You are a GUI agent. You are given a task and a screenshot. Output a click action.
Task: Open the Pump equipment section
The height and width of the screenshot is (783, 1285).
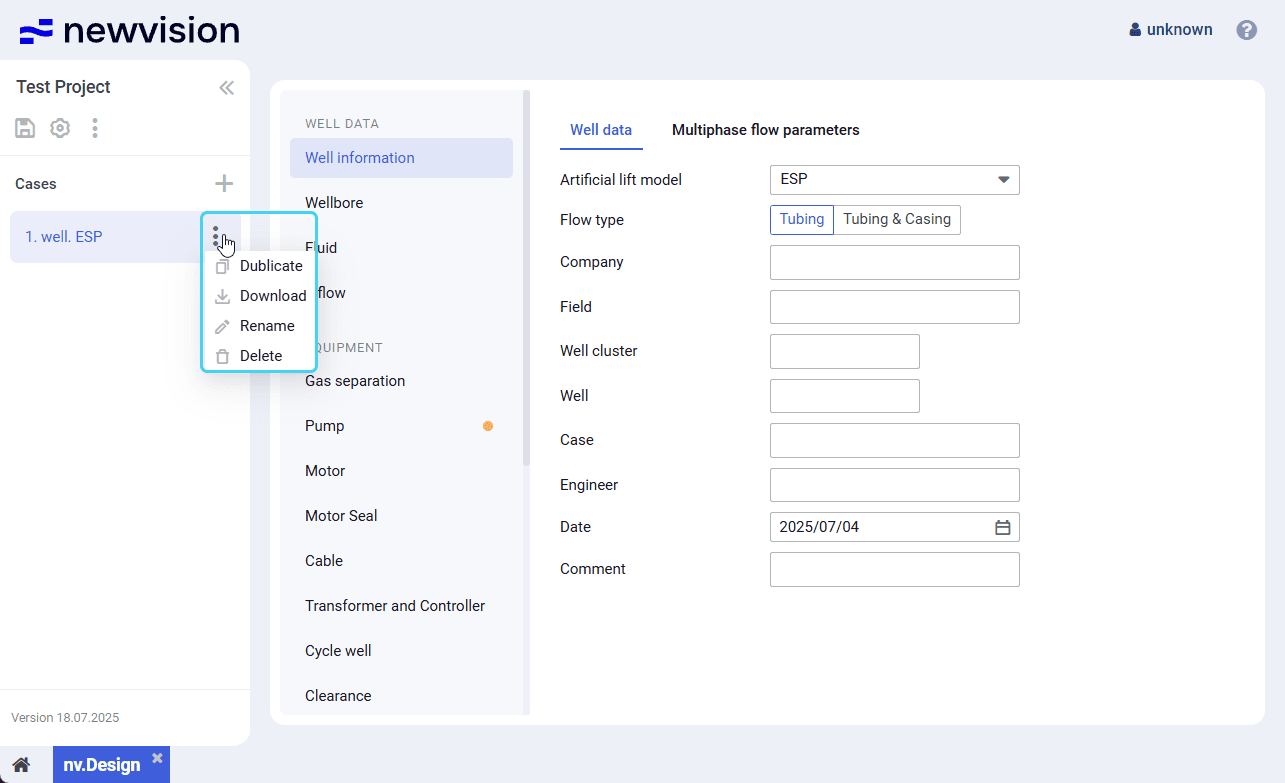pos(325,426)
